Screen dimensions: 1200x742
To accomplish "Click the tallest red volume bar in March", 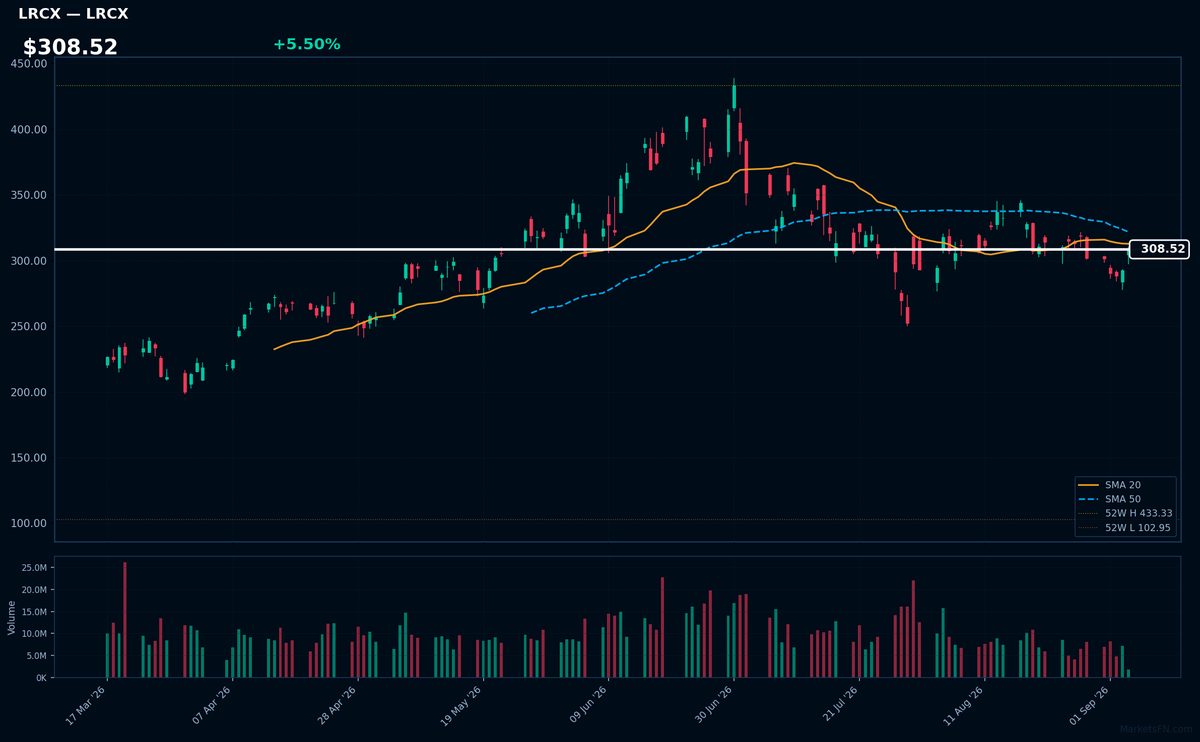I will (125, 620).
